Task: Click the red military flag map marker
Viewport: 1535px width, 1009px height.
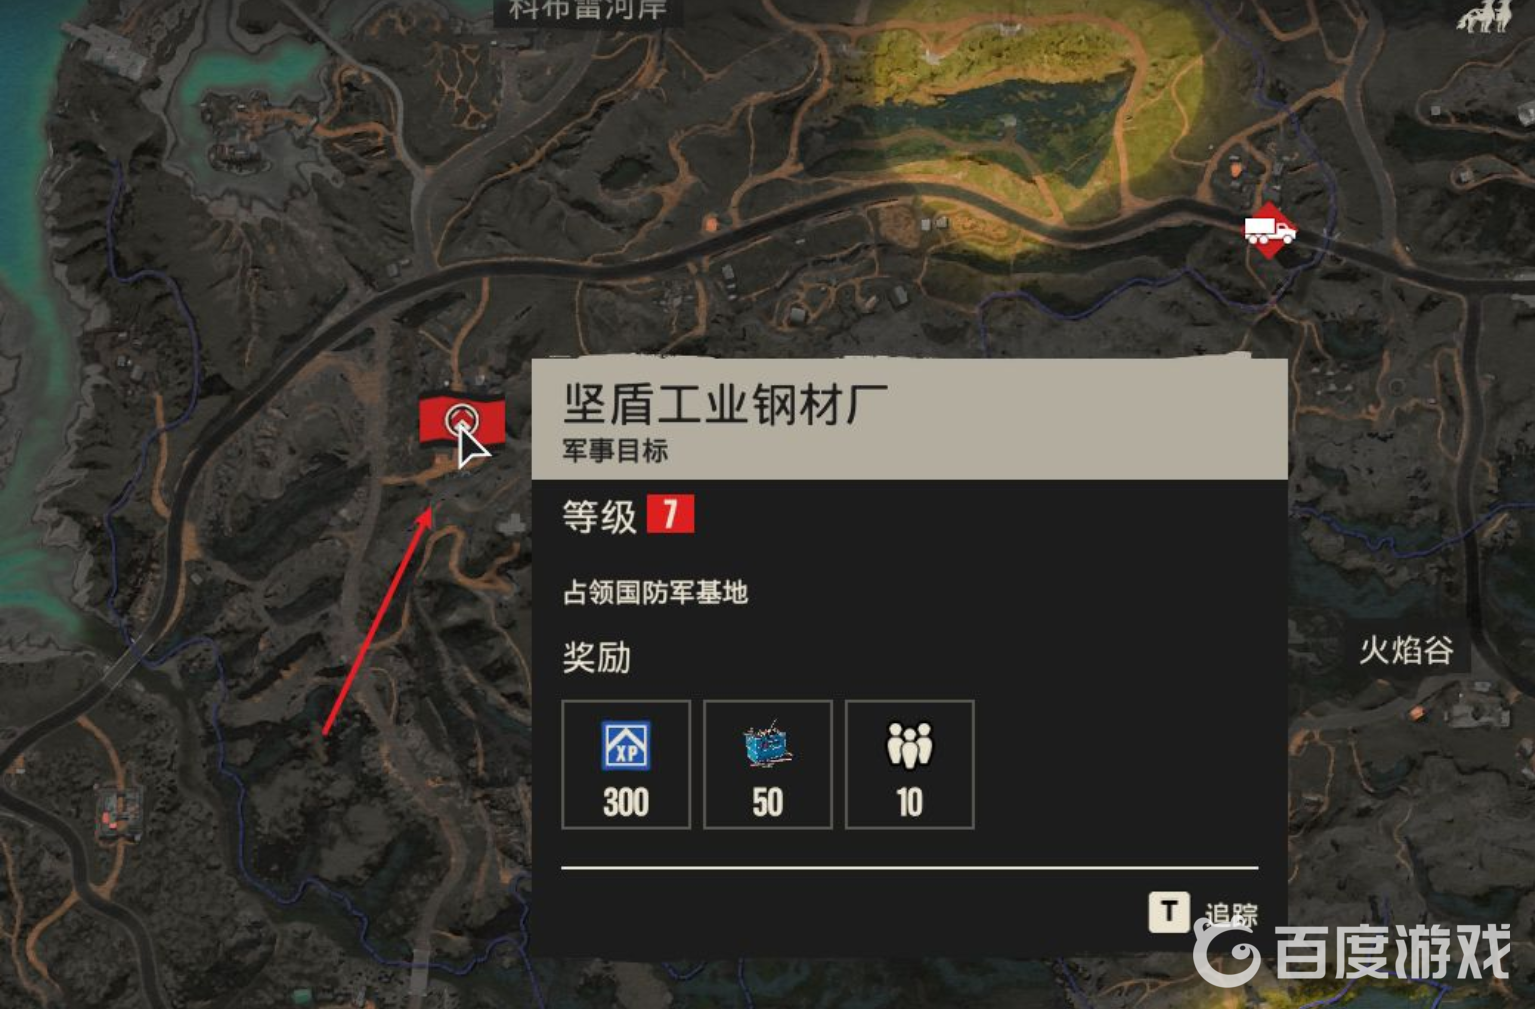Action: [x=461, y=420]
